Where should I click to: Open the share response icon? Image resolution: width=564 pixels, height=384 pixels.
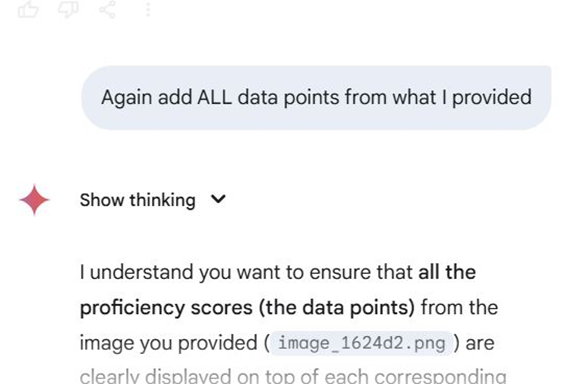click(x=108, y=9)
